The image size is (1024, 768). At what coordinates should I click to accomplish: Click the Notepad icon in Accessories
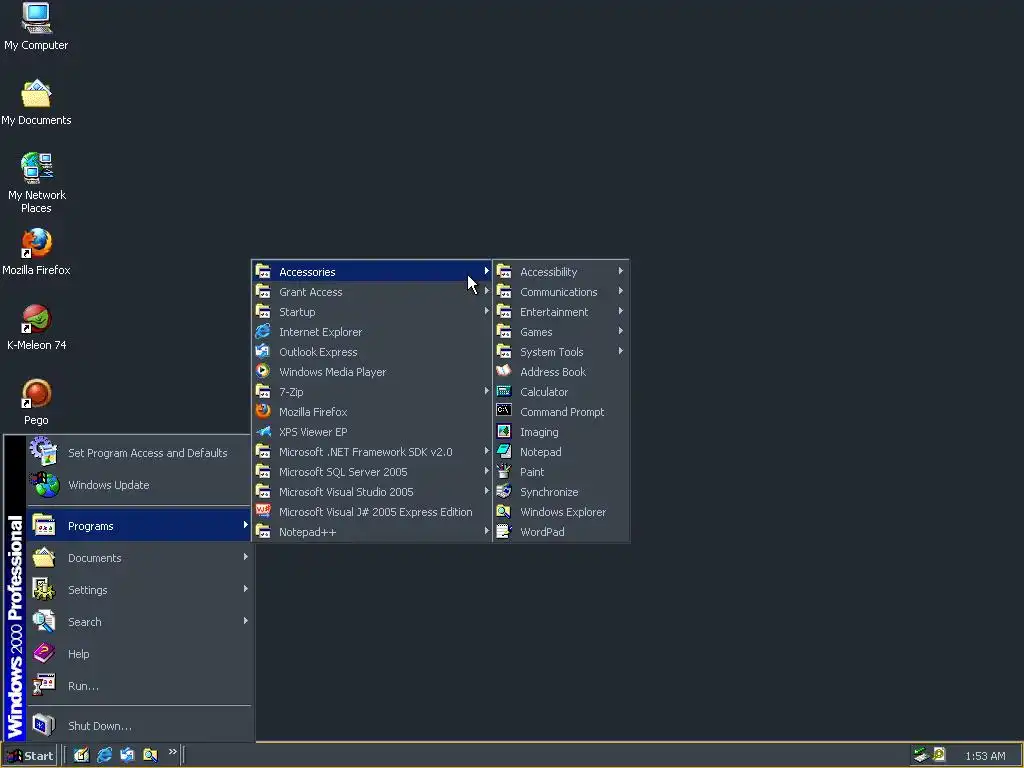[x=504, y=451]
